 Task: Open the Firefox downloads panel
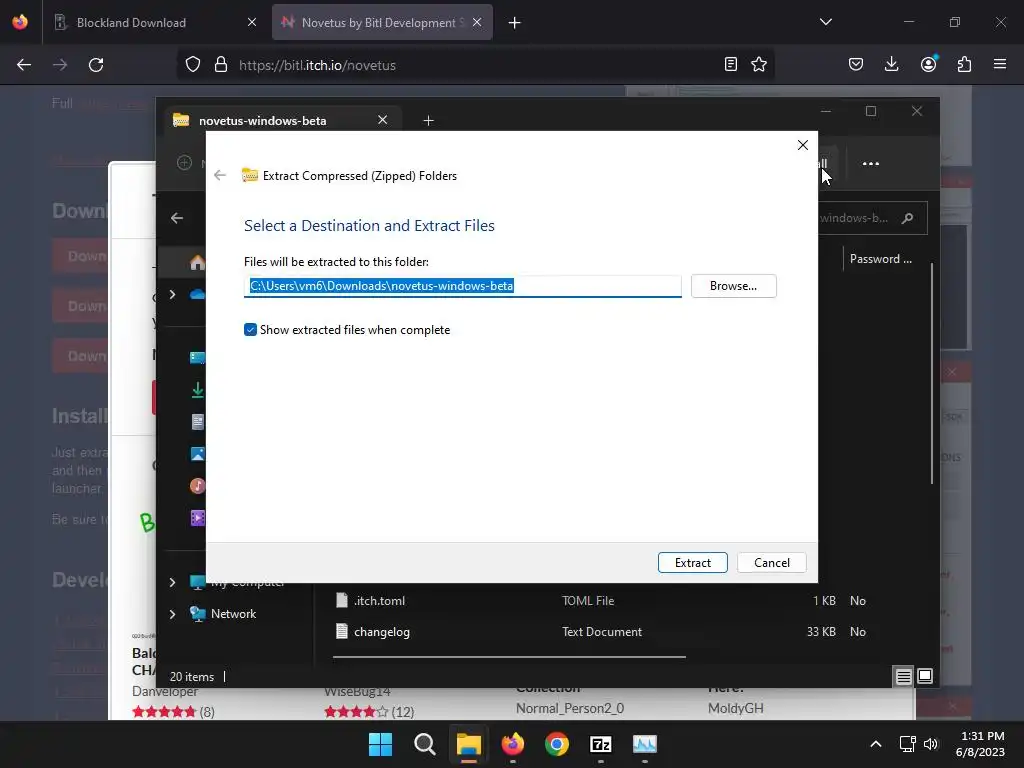[891, 64]
